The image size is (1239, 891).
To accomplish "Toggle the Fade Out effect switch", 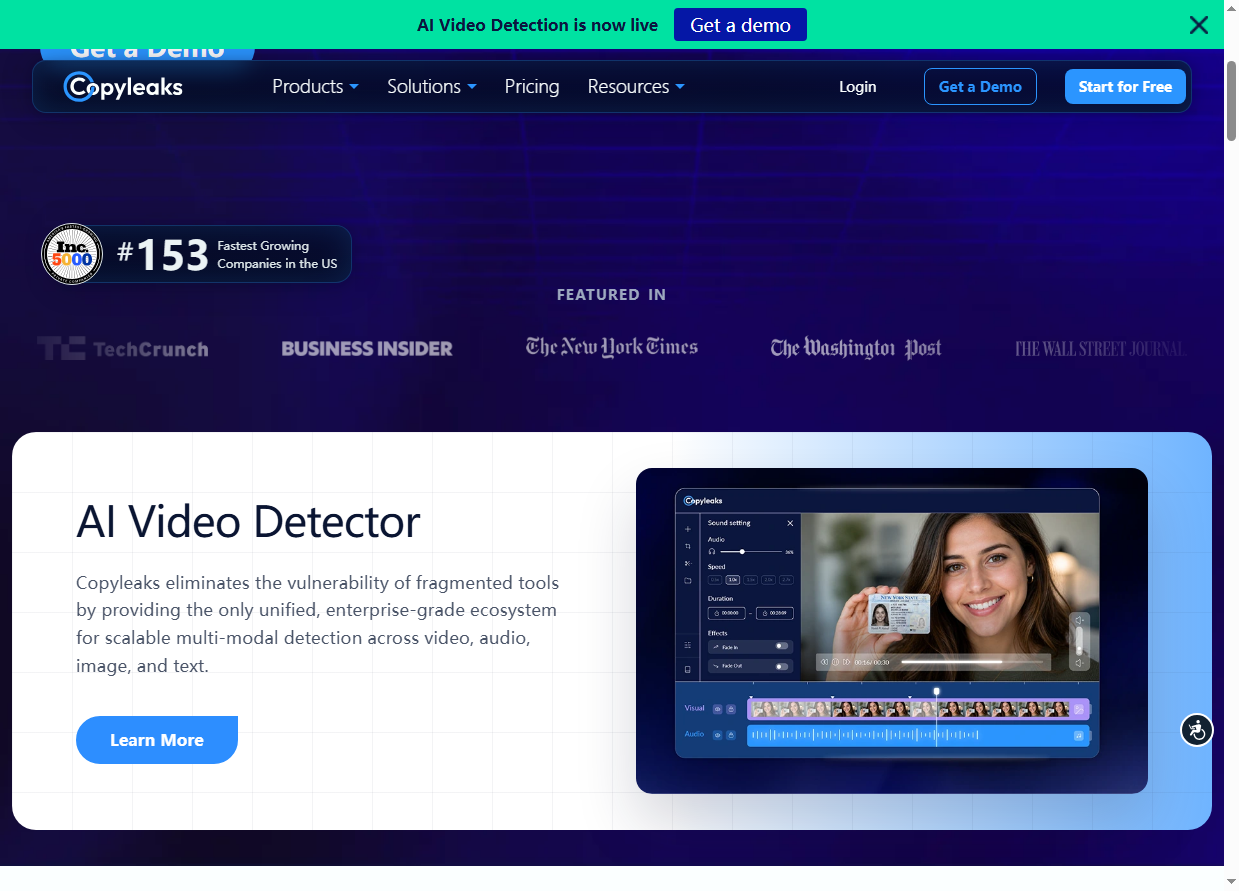I will tap(782, 666).
